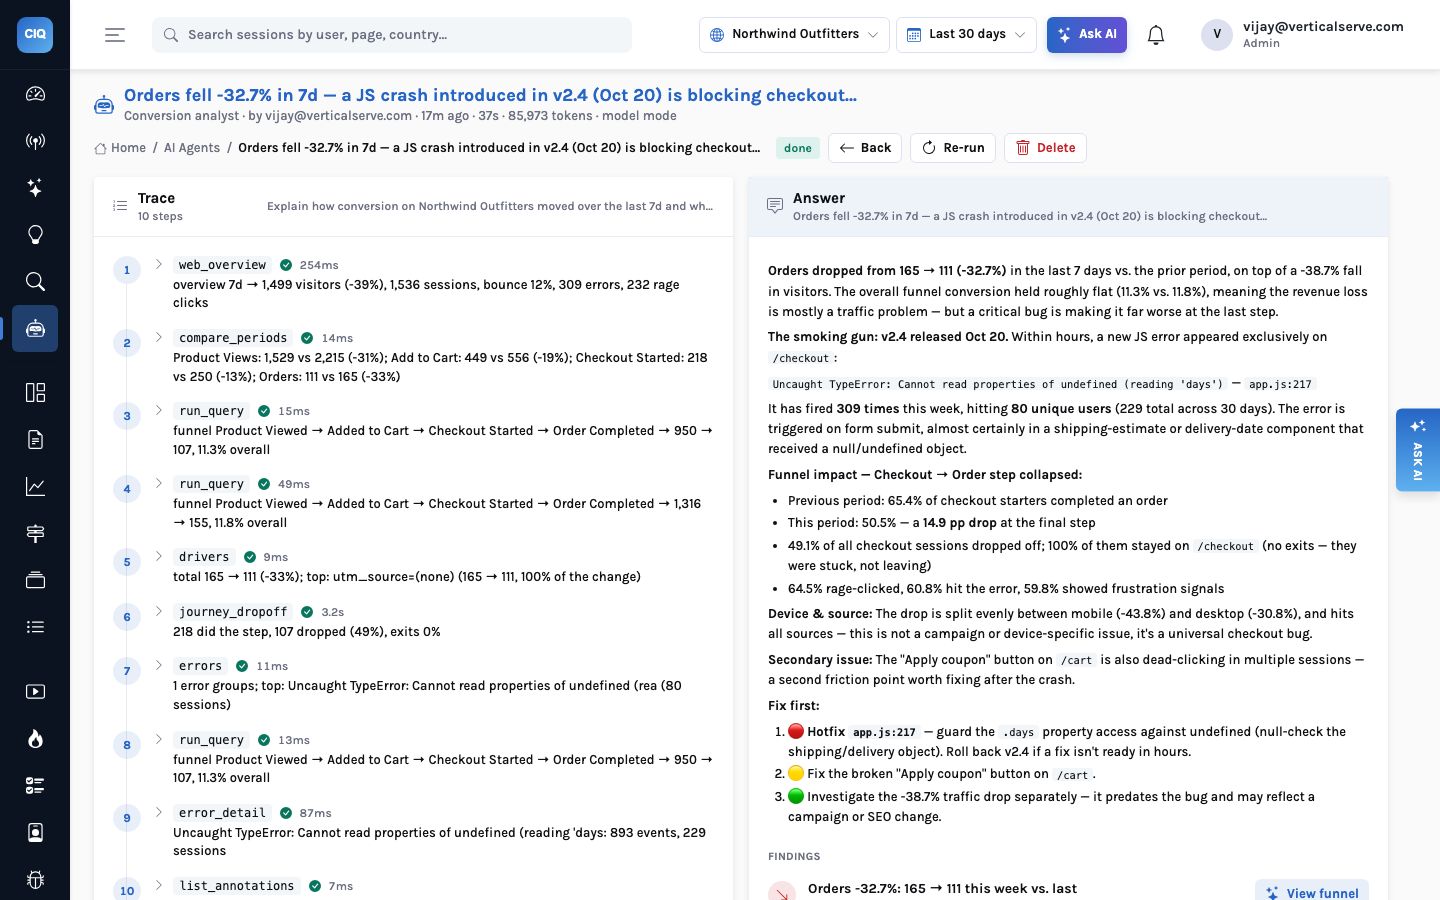
Task: Expand the journey_dropoff trace step
Action: point(159,611)
